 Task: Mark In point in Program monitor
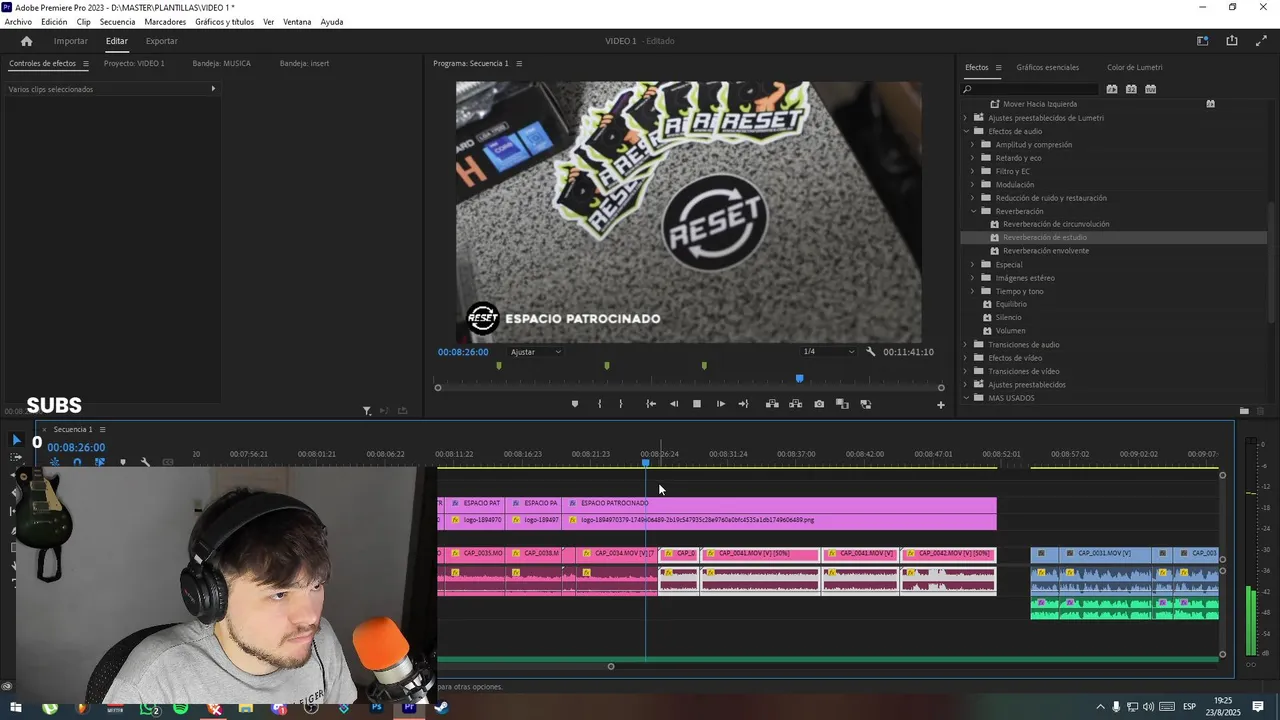(x=599, y=404)
